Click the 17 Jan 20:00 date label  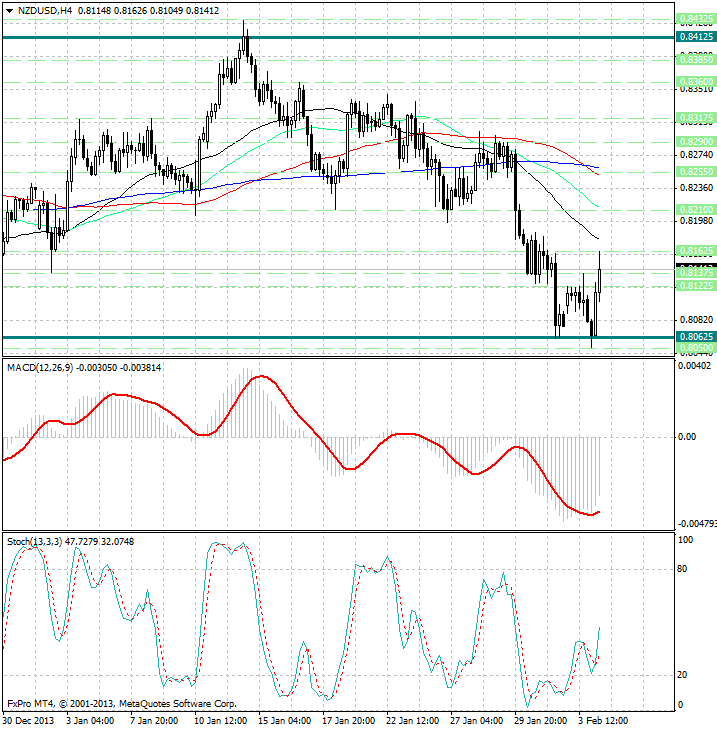pos(349,721)
